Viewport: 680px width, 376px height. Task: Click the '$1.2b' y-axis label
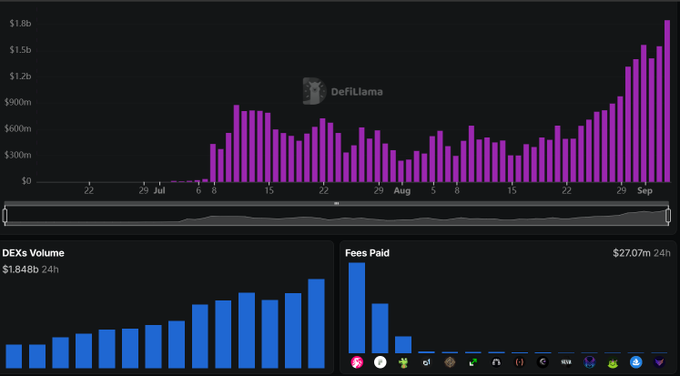point(20,76)
